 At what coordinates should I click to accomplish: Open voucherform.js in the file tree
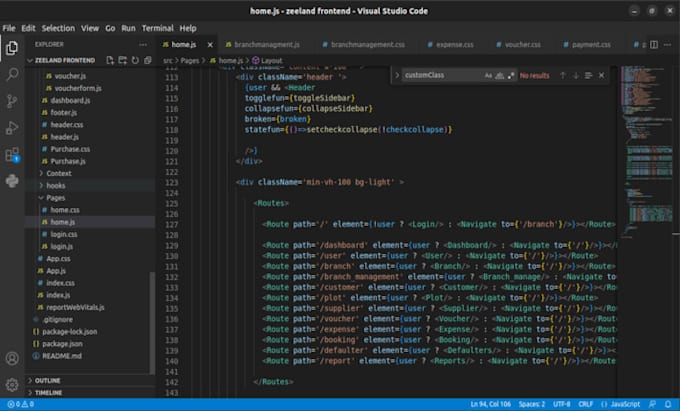[78, 88]
